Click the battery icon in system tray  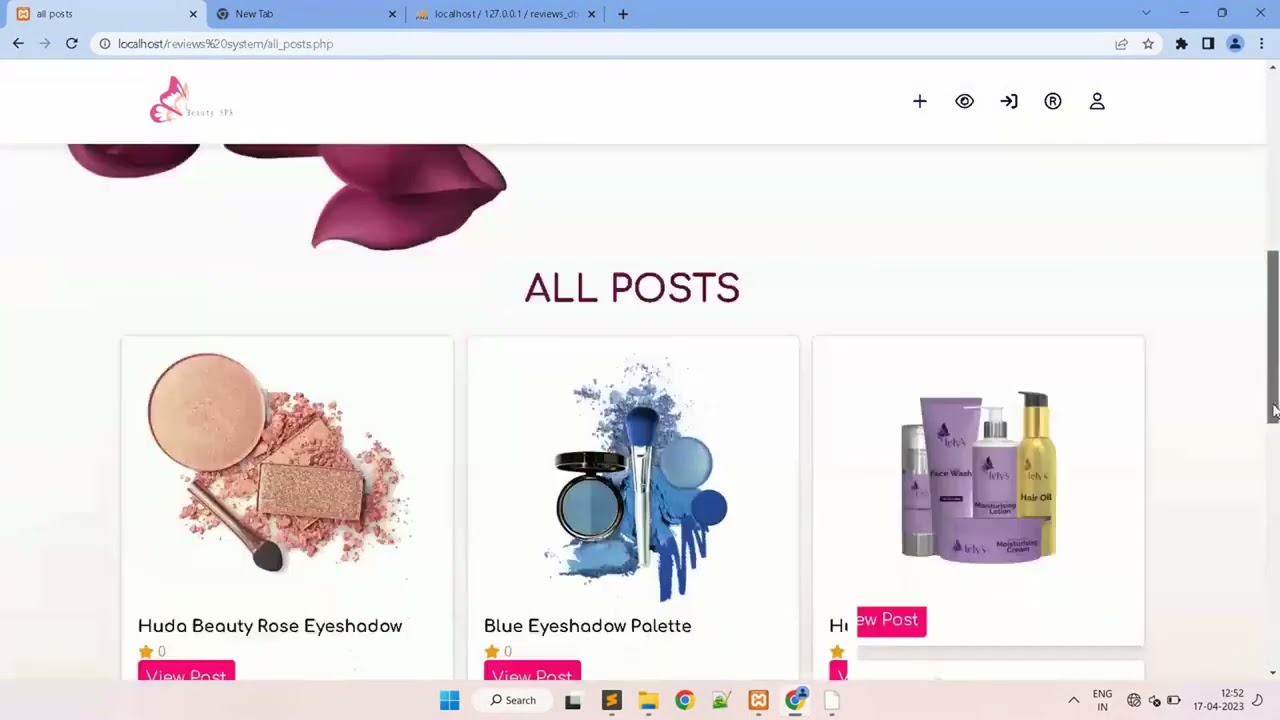pyautogui.click(x=1174, y=700)
